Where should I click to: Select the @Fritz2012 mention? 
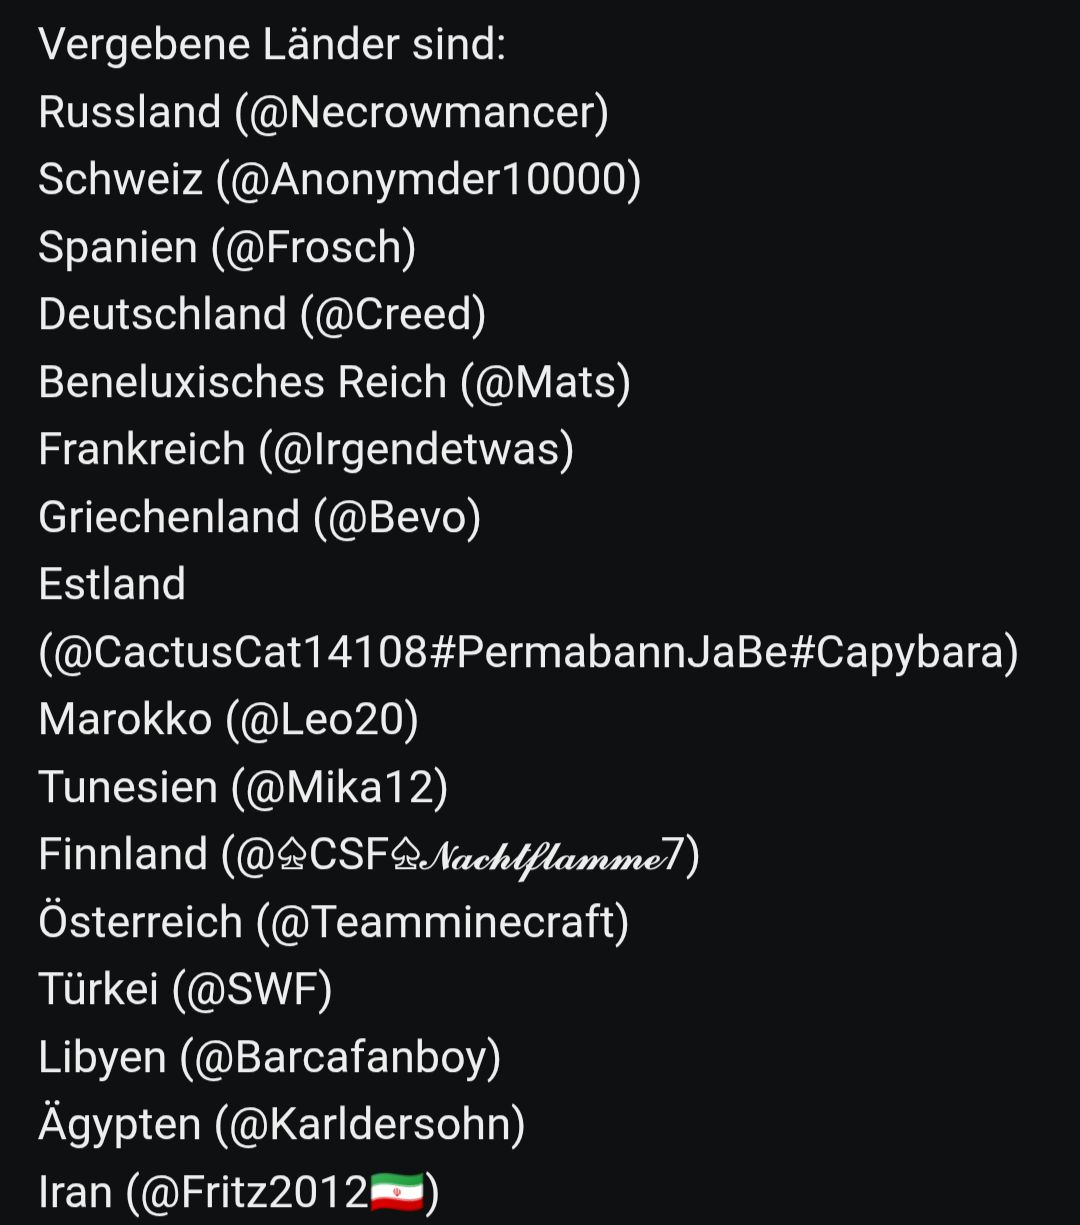[254, 1192]
